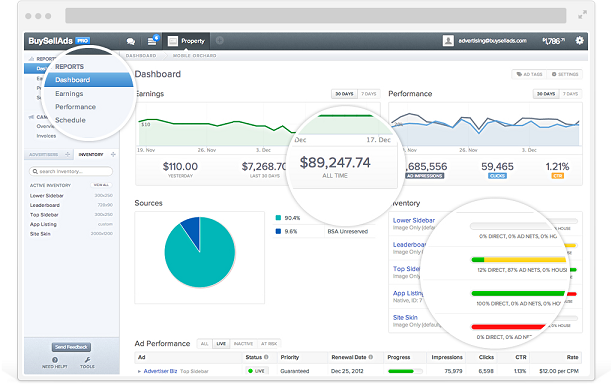Click the BuySellAds PRO logo
The width and height of the screenshot is (612, 384).
[59, 41]
